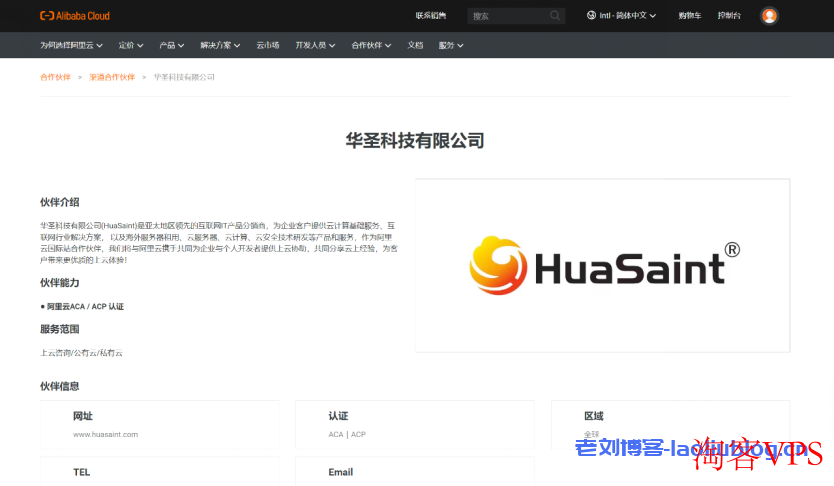Expand the 合作伙伴 nav menu
This screenshot has width=834, height=486.
click(x=371, y=45)
